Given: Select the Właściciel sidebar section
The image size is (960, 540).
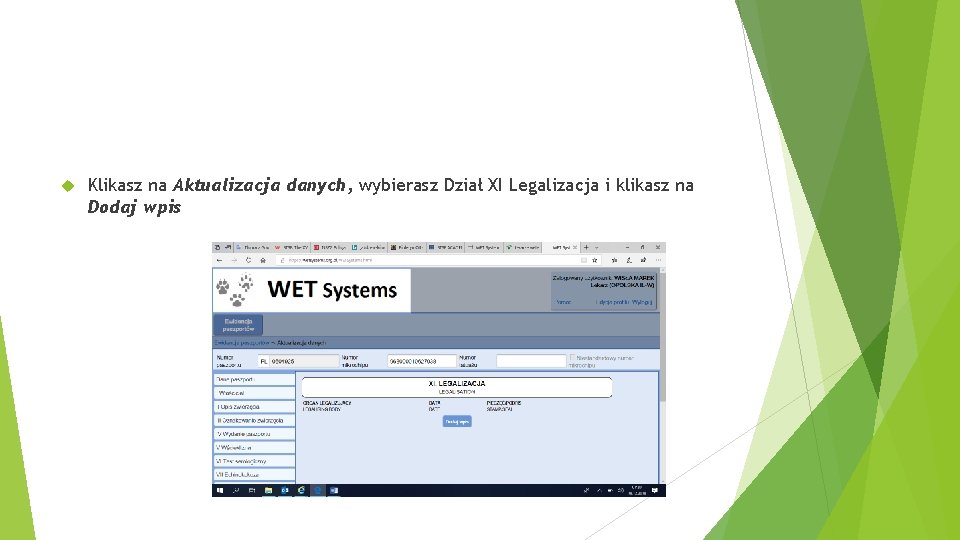Looking at the screenshot, I should [x=254, y=393].
